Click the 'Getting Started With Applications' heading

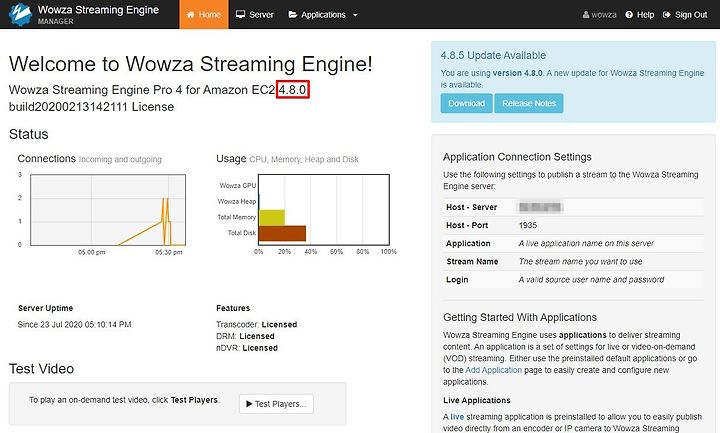pos(520,317)
